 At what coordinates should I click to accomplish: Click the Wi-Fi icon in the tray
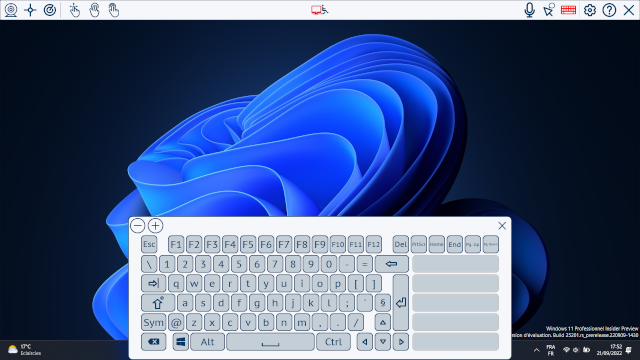(566, 350)
